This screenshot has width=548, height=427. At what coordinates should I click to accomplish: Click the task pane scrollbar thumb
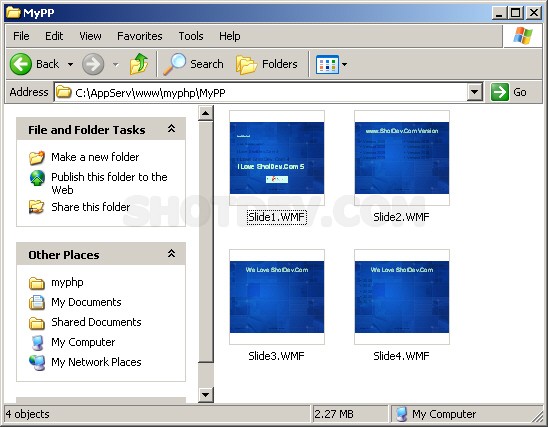tap(206, 242)
